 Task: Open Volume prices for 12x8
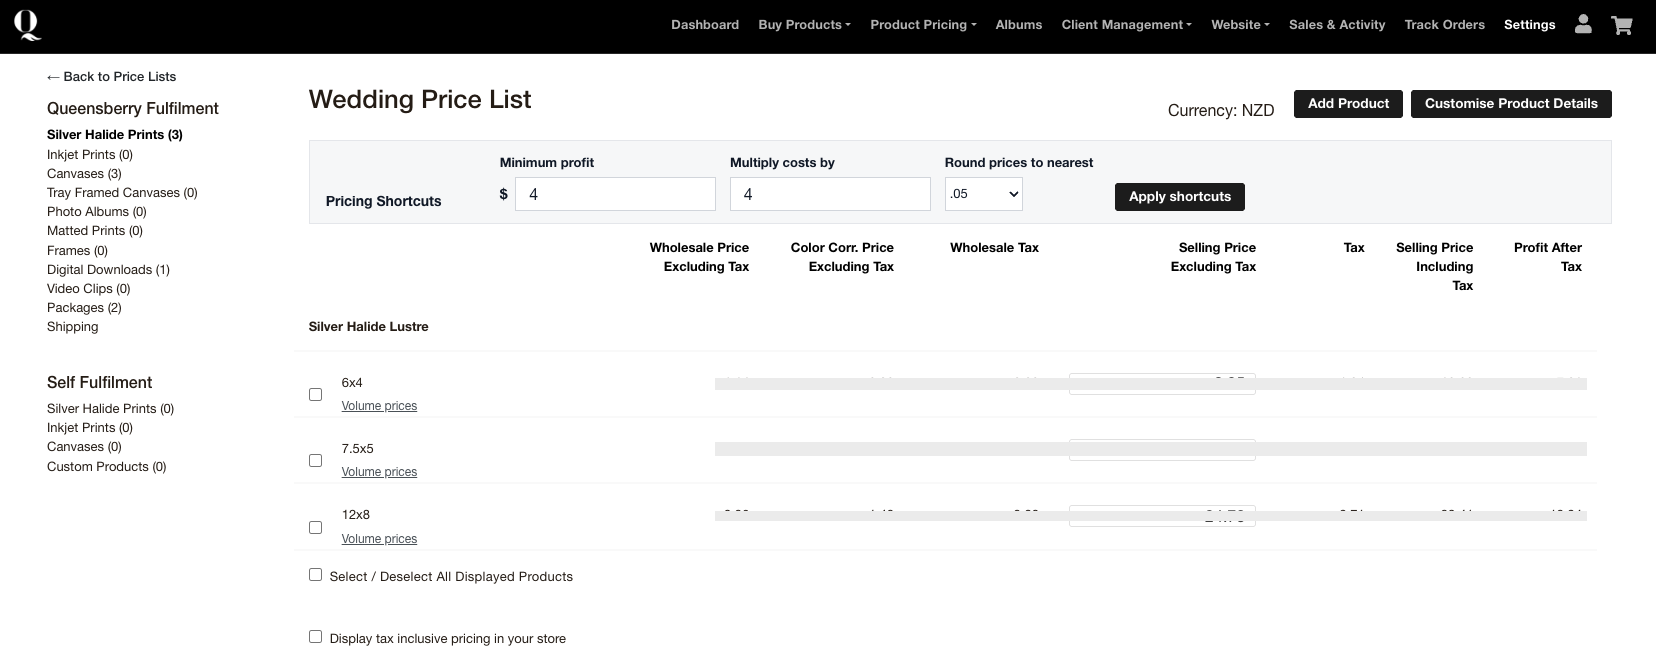(x=379, y=539)
